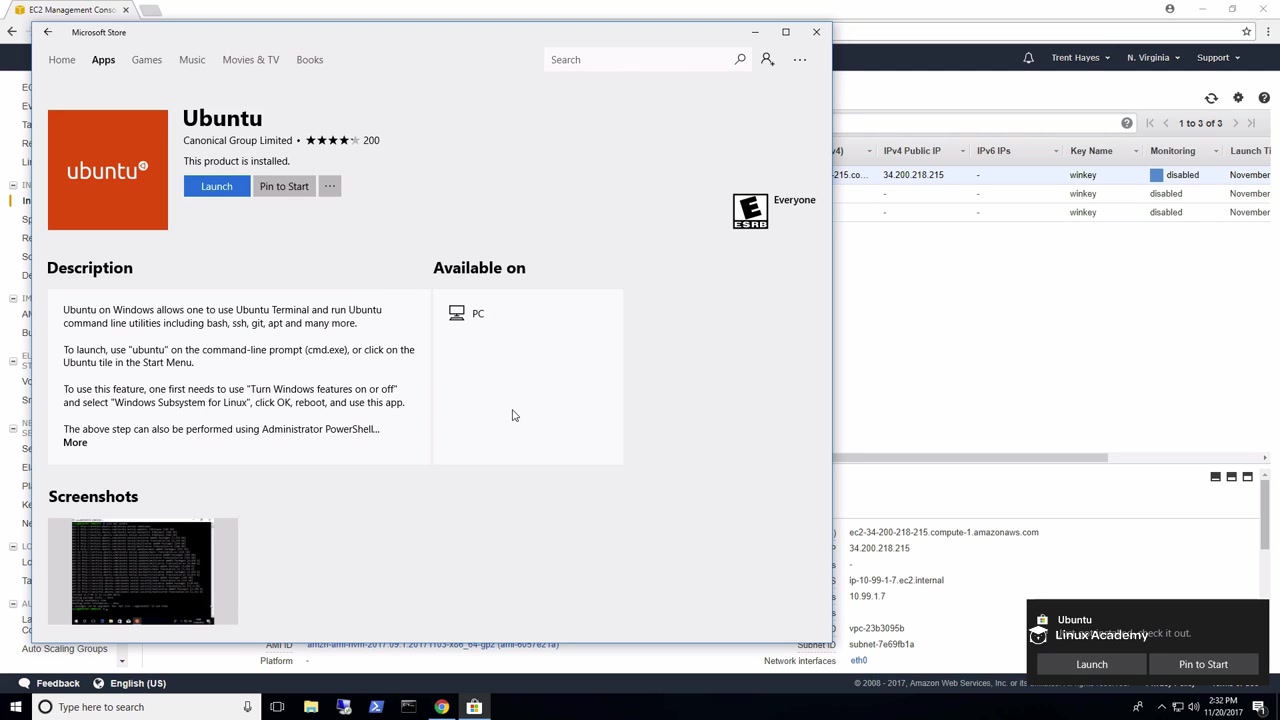
Task: Open the eth0 network interface link
Action: tap(859, 661)
